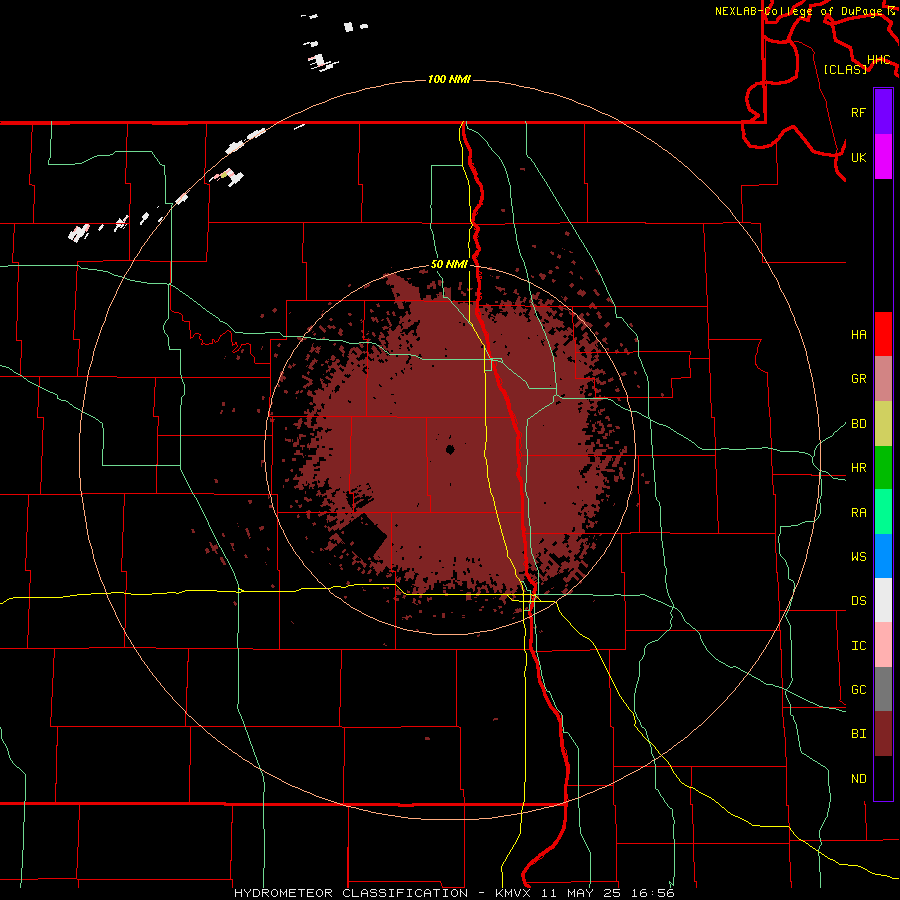Select the white DS legend swatch
The width and height of the screenshot is (900, 900).
coord(883,600)
